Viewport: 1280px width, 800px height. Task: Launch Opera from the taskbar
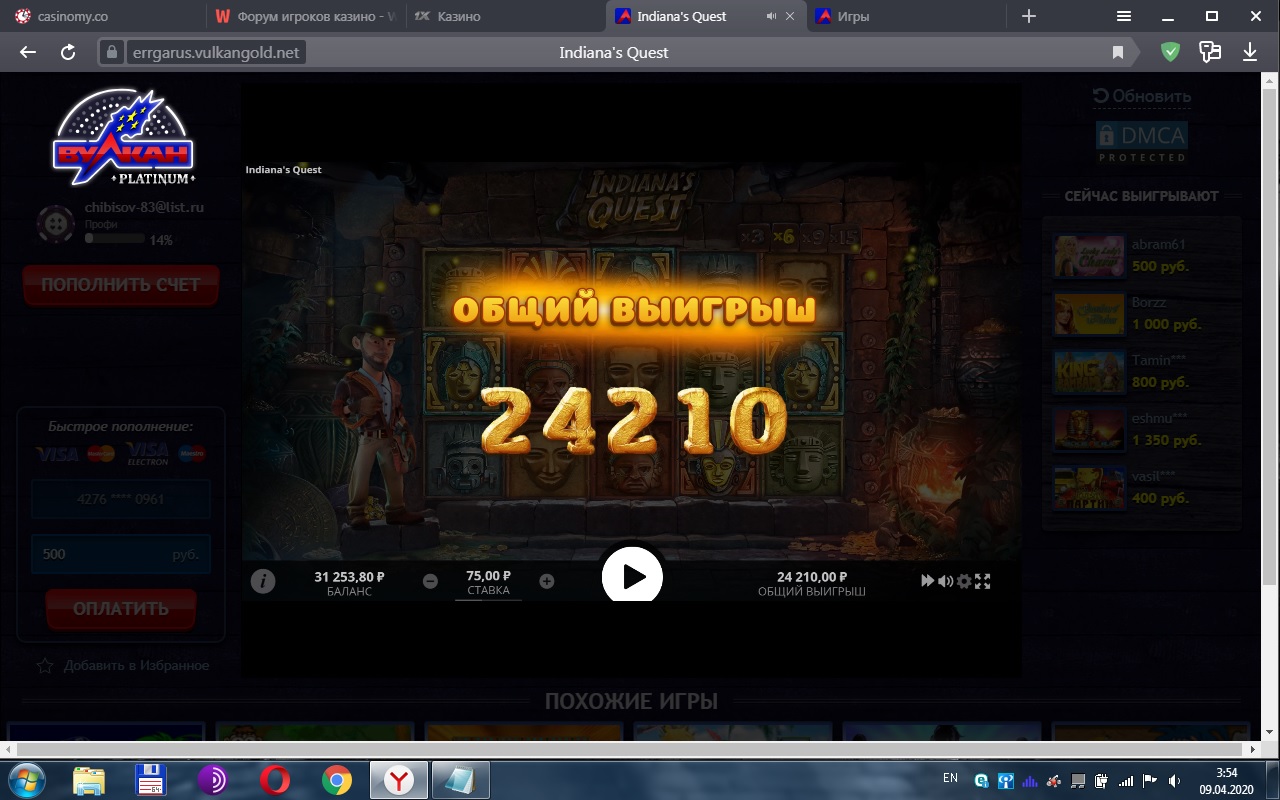(275, 780)
